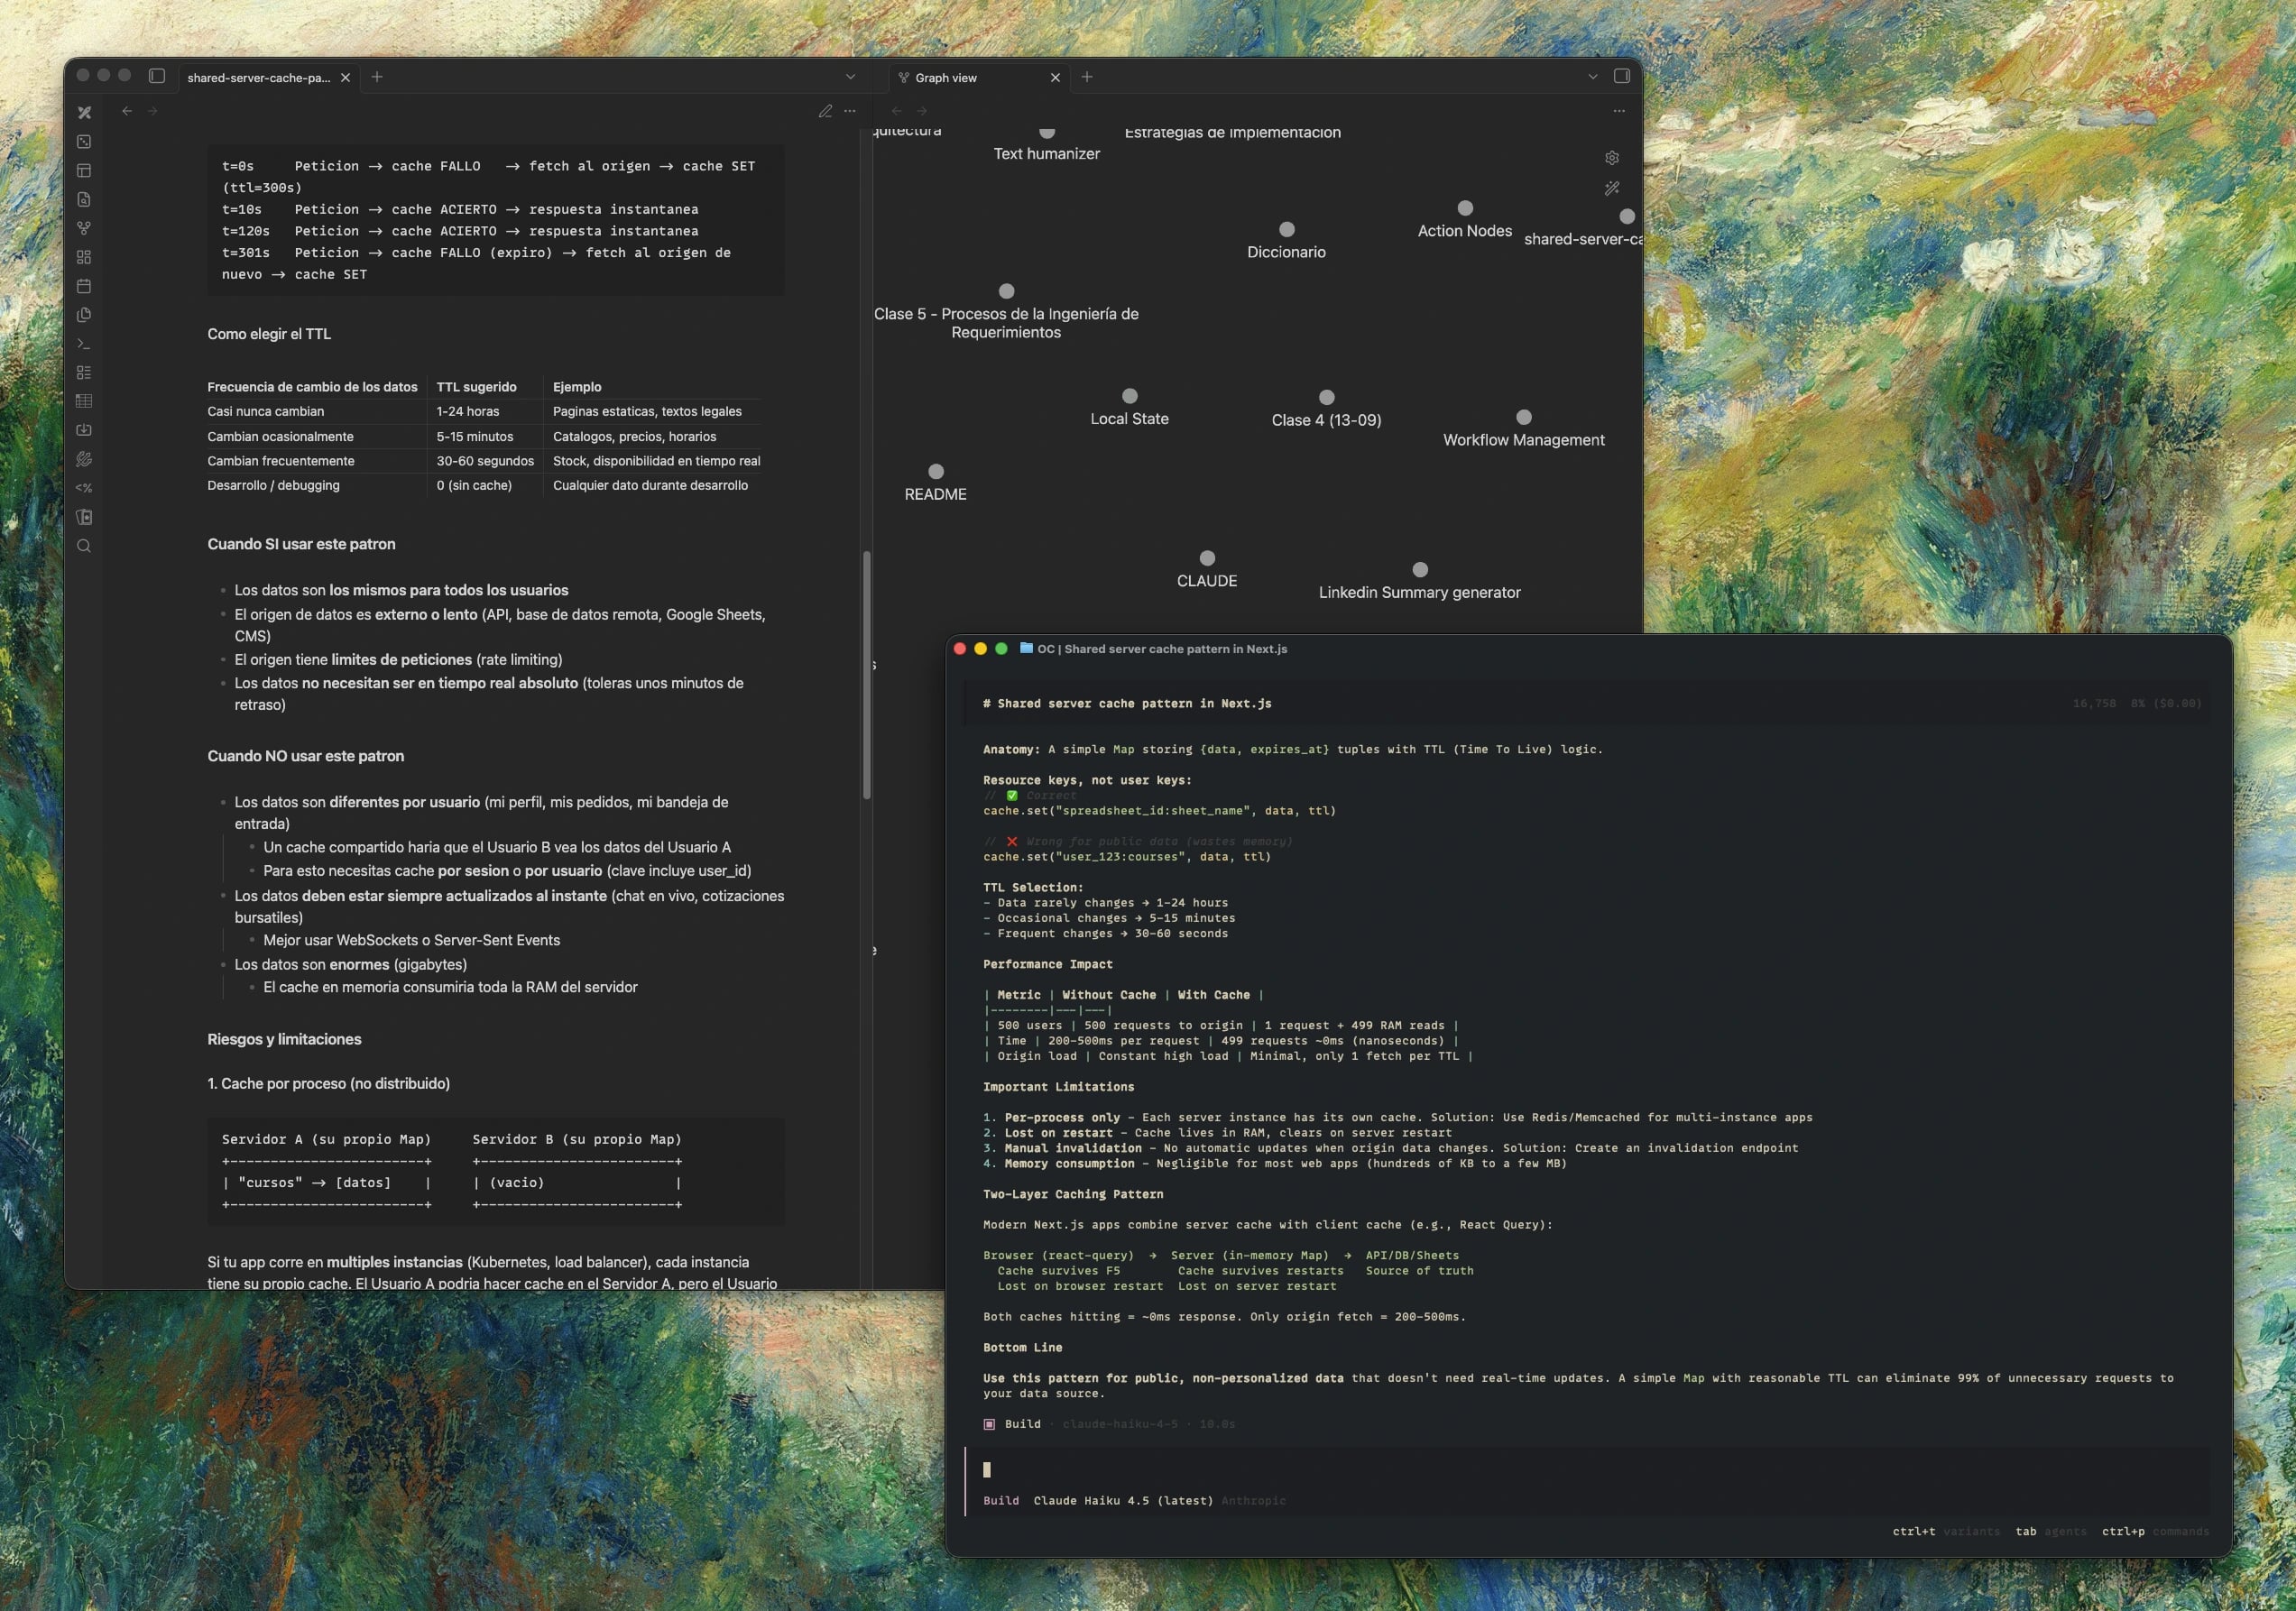This screenshot has height=1611, width=2296.
Task: Open the more options menu in Graph view
Action: [x=1619, y=111]
